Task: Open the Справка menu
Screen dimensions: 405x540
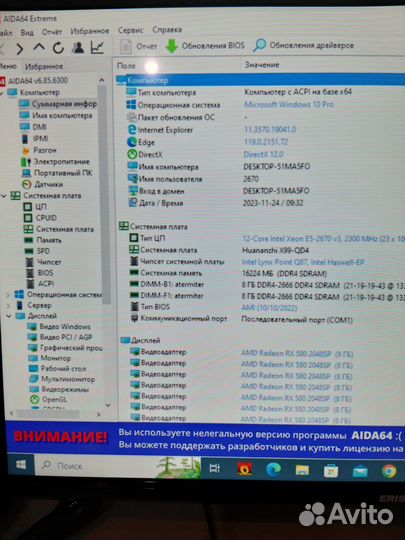Action: [x=167, y=30]
